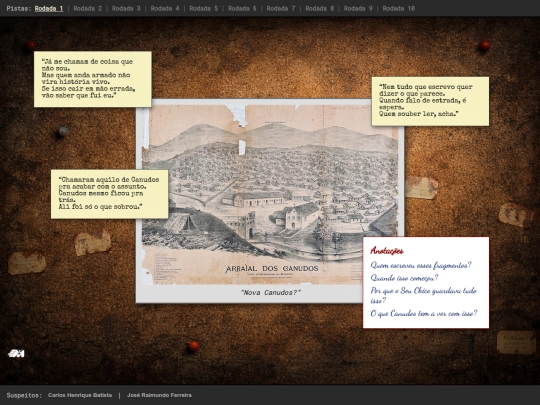
Task: Open note starting "Nem tudo que escrevo"
Action: [430, 101]
